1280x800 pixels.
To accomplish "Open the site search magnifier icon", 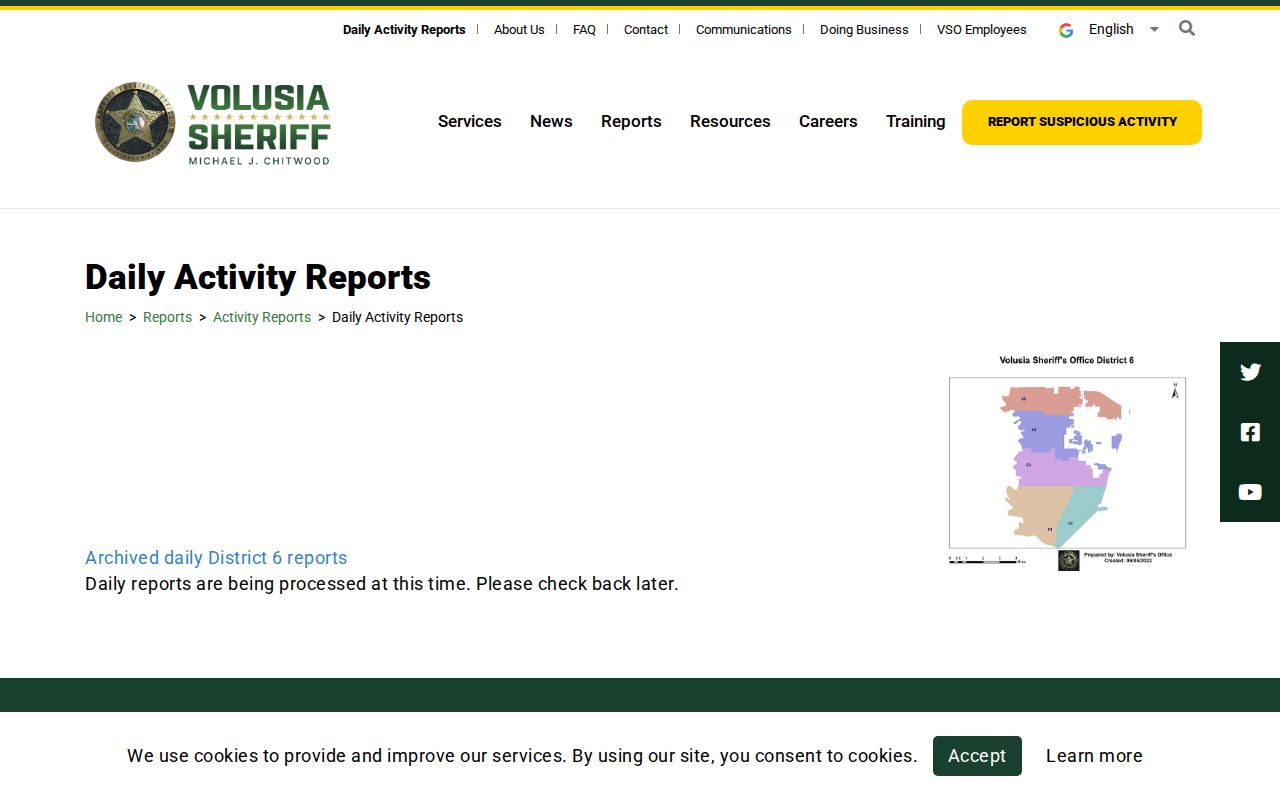I will pyautogui.click(x=1187, y=28).
